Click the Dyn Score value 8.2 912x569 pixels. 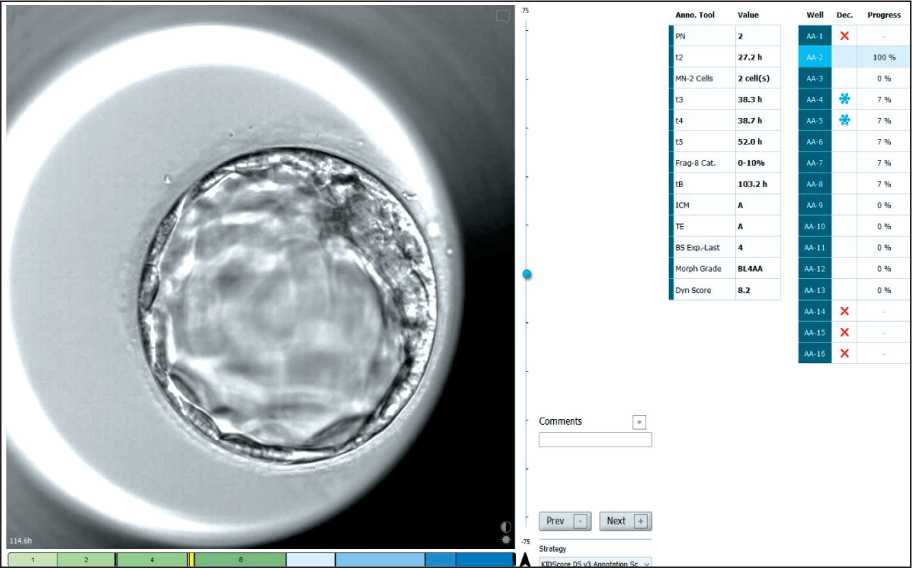(x=757, y=290)
